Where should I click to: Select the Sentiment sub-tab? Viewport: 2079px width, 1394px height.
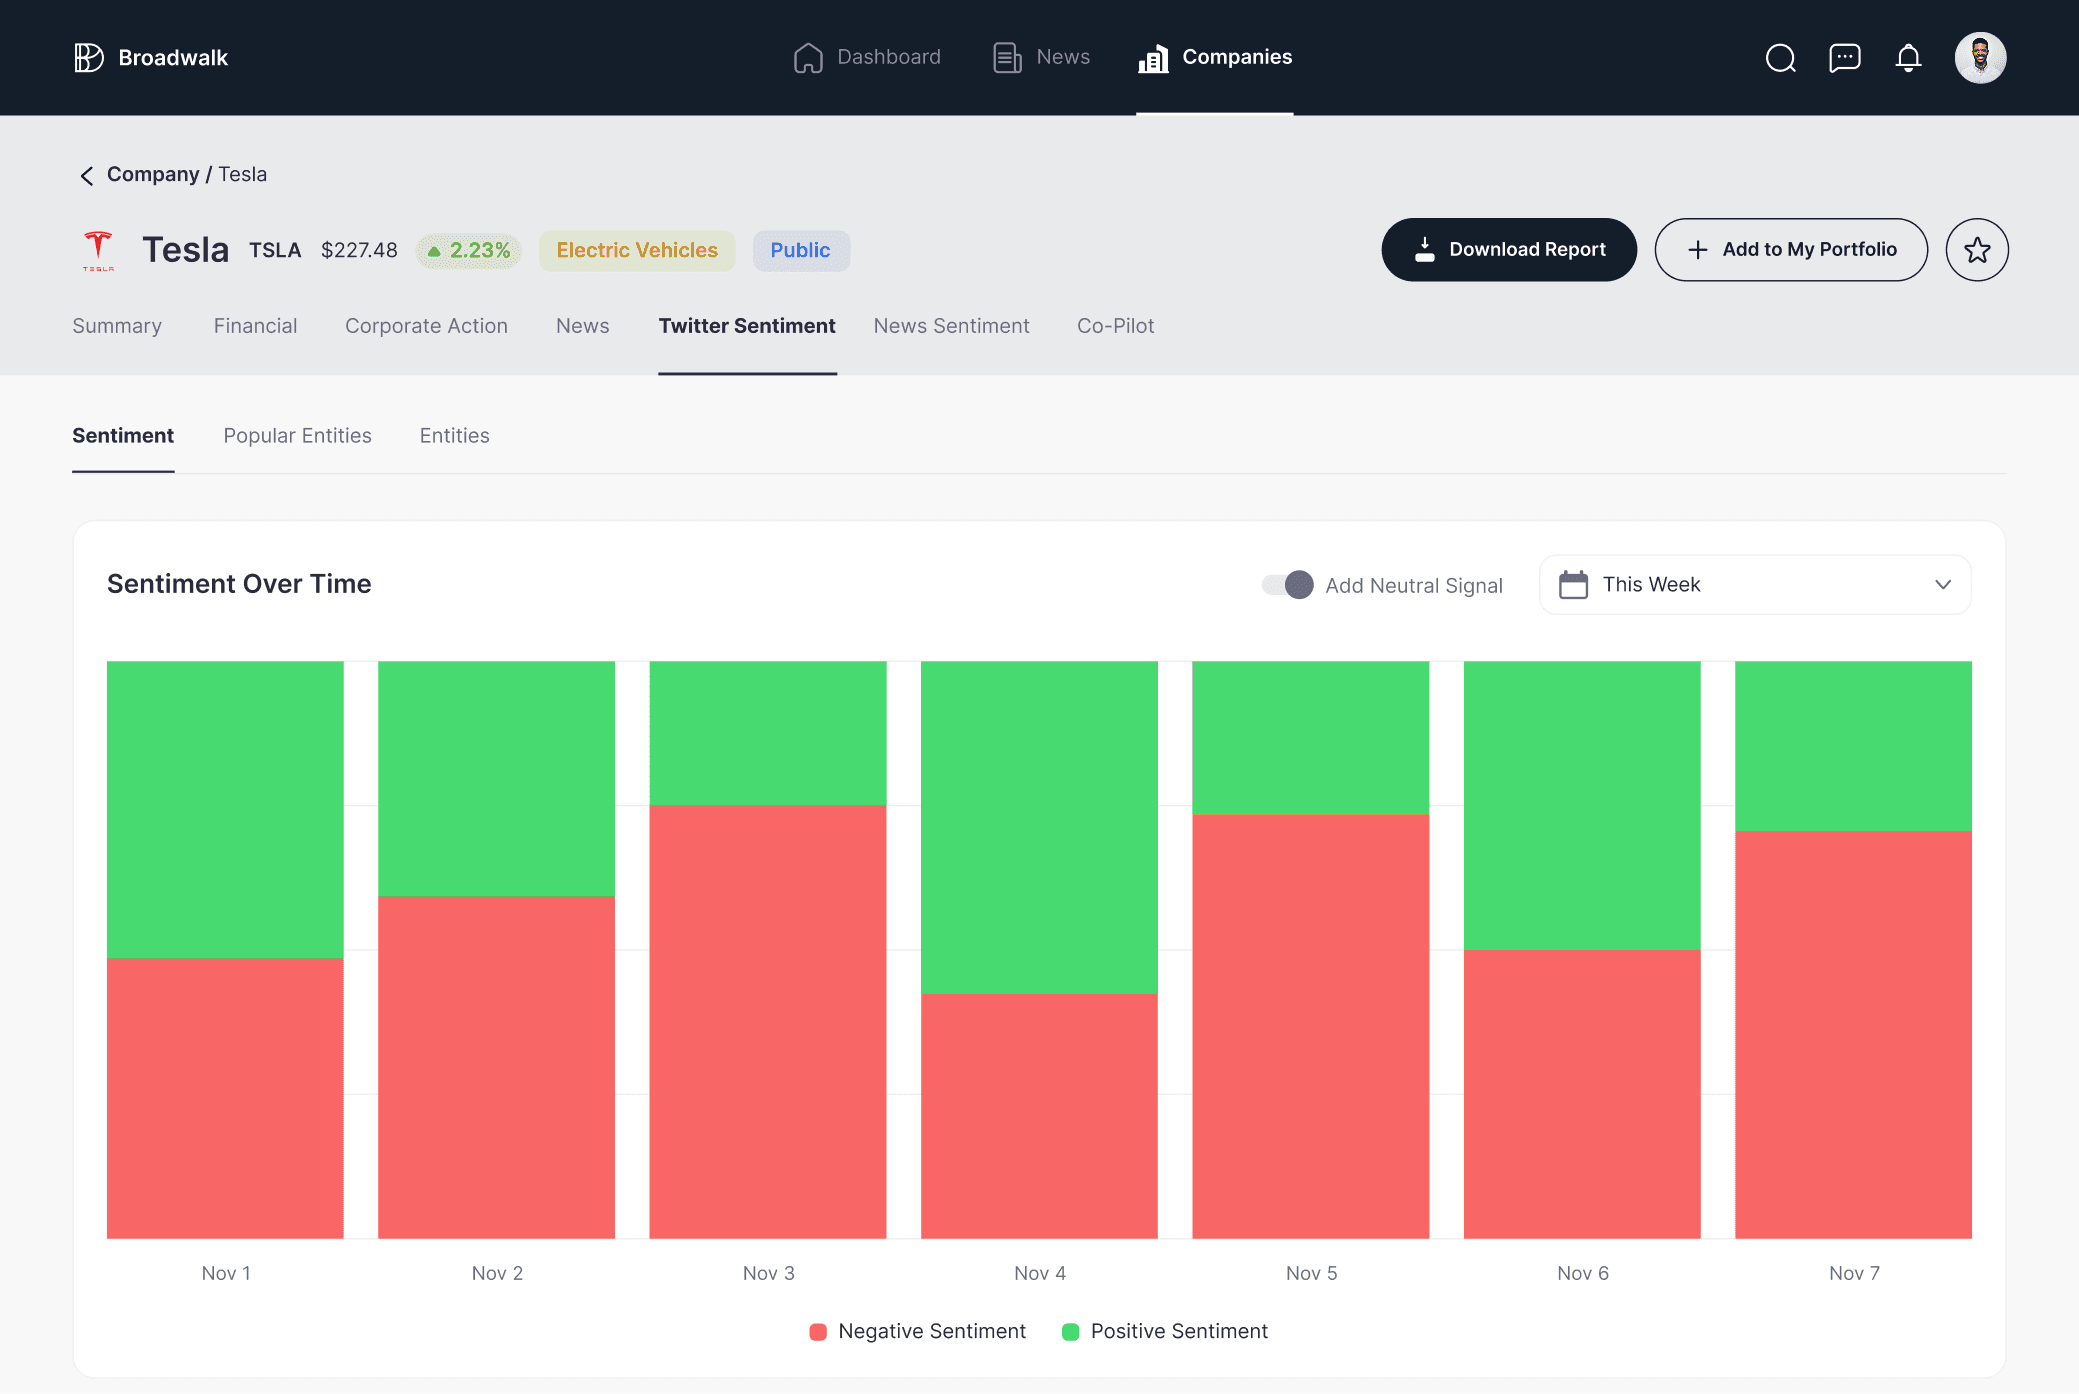tap(123, 436)
